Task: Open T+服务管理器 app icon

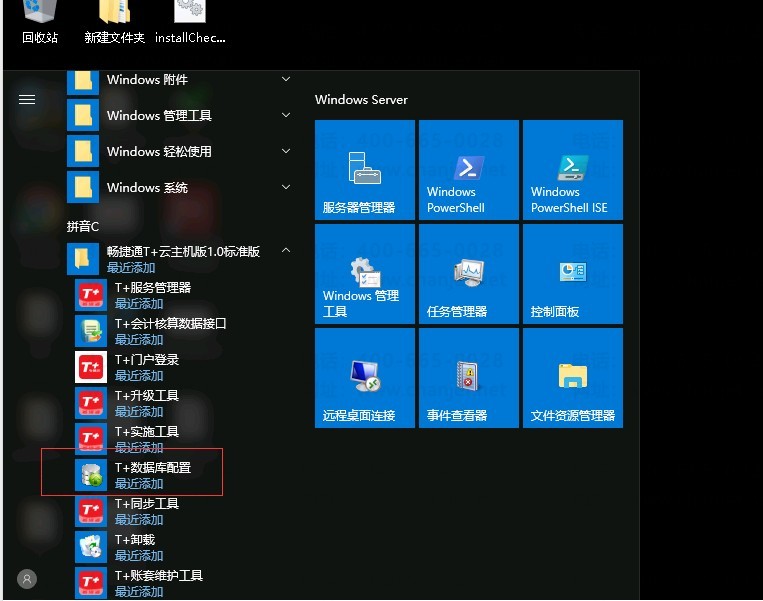Action: coord(91,295)
